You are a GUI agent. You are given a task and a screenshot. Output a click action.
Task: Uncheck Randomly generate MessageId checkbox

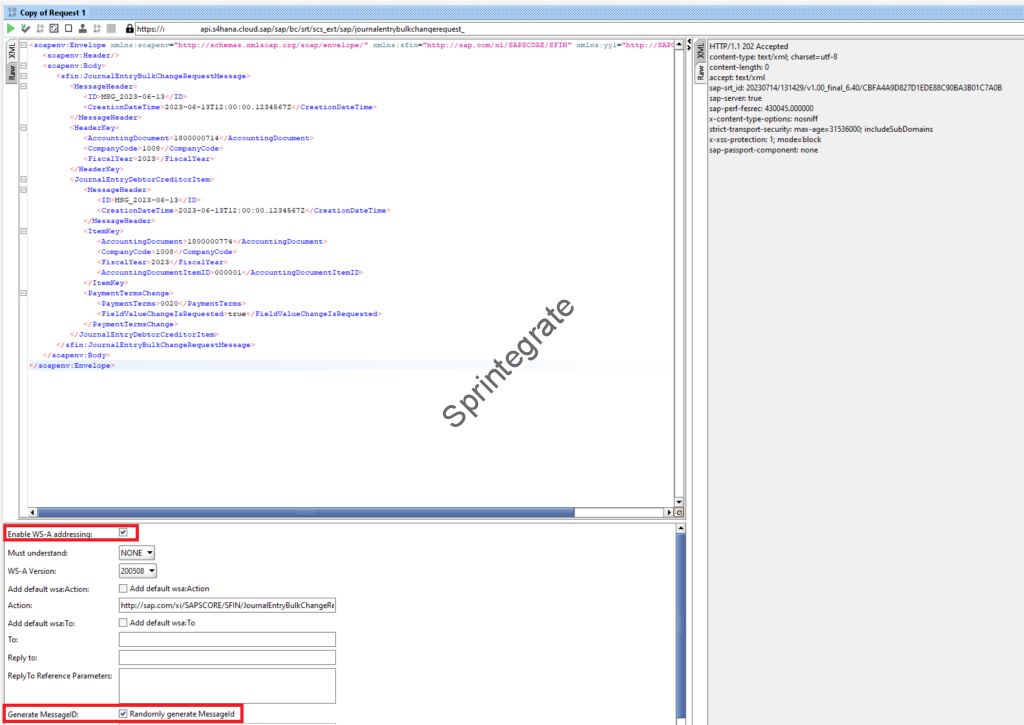[123, 714]
